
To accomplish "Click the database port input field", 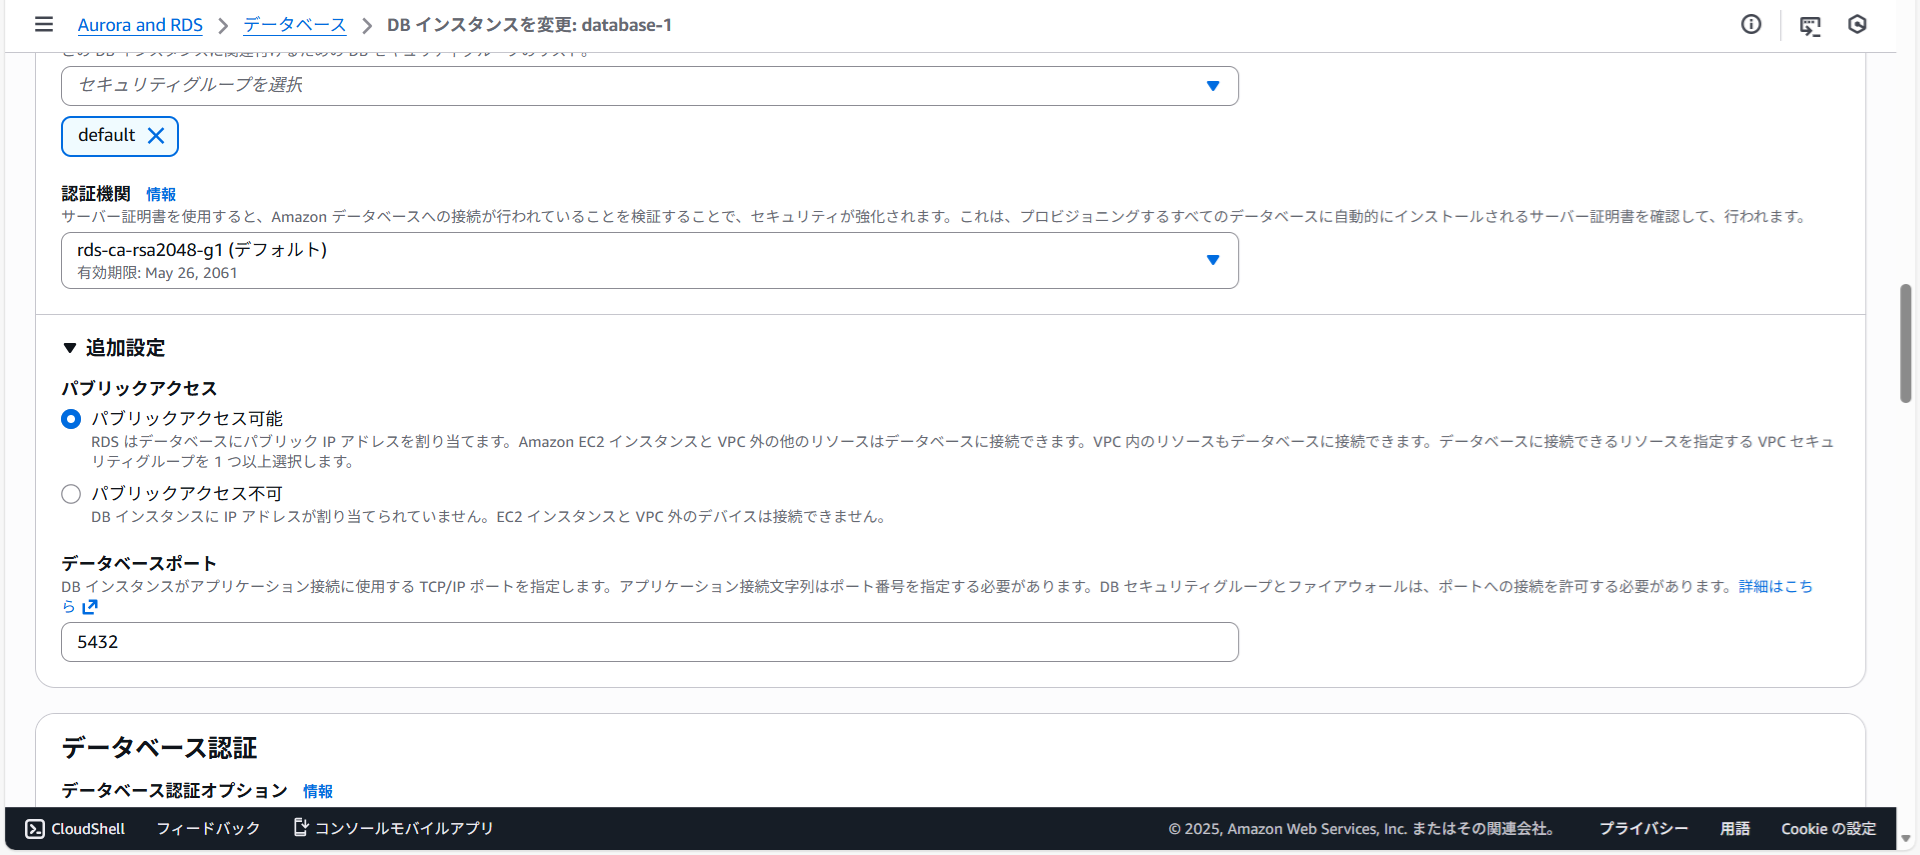I will [649, 642].
